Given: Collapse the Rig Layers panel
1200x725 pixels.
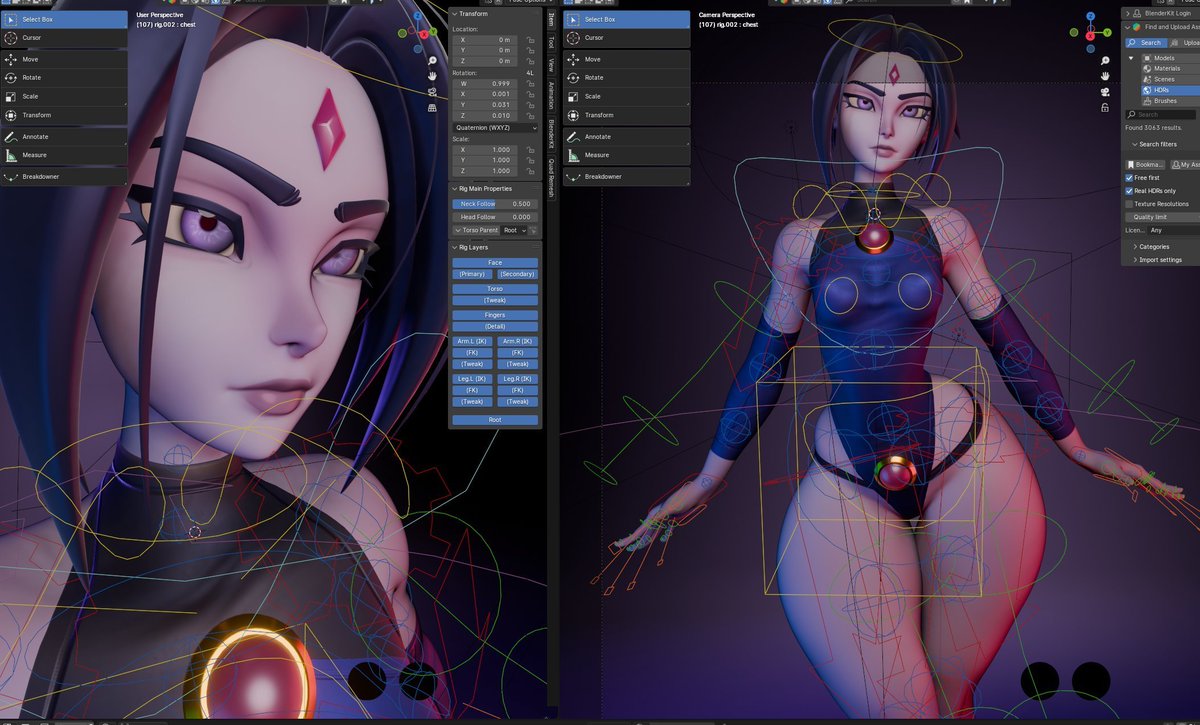Looking at the screenshot, I should point(453,247).
